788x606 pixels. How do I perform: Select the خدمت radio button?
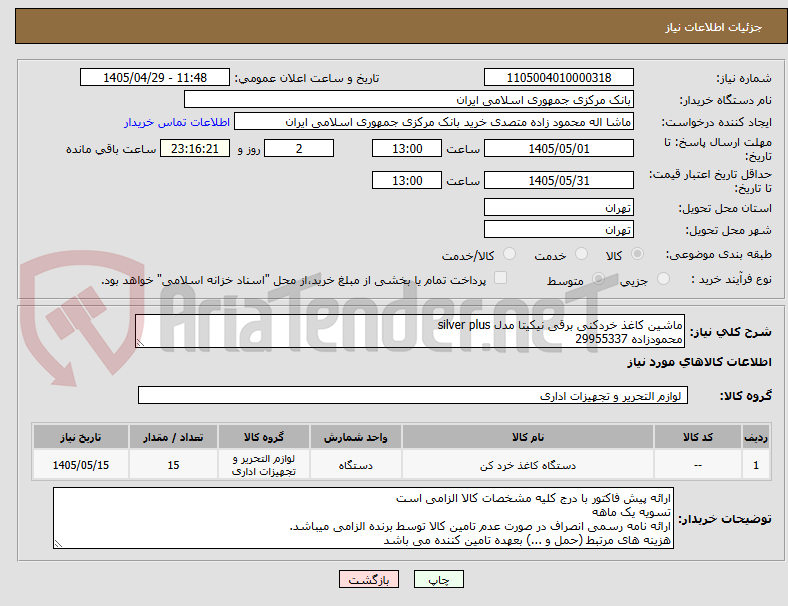(581, 254)
